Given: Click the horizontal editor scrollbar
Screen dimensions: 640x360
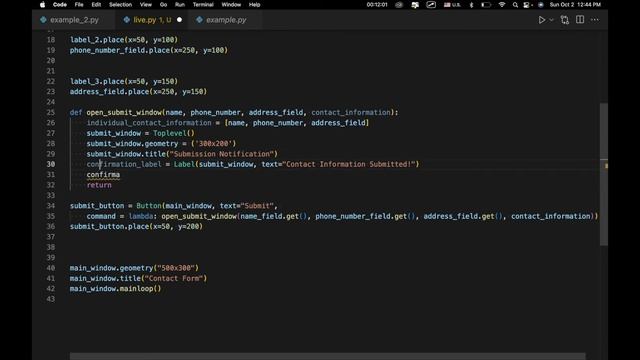Looking at the screenshot, I should [327, 356].
